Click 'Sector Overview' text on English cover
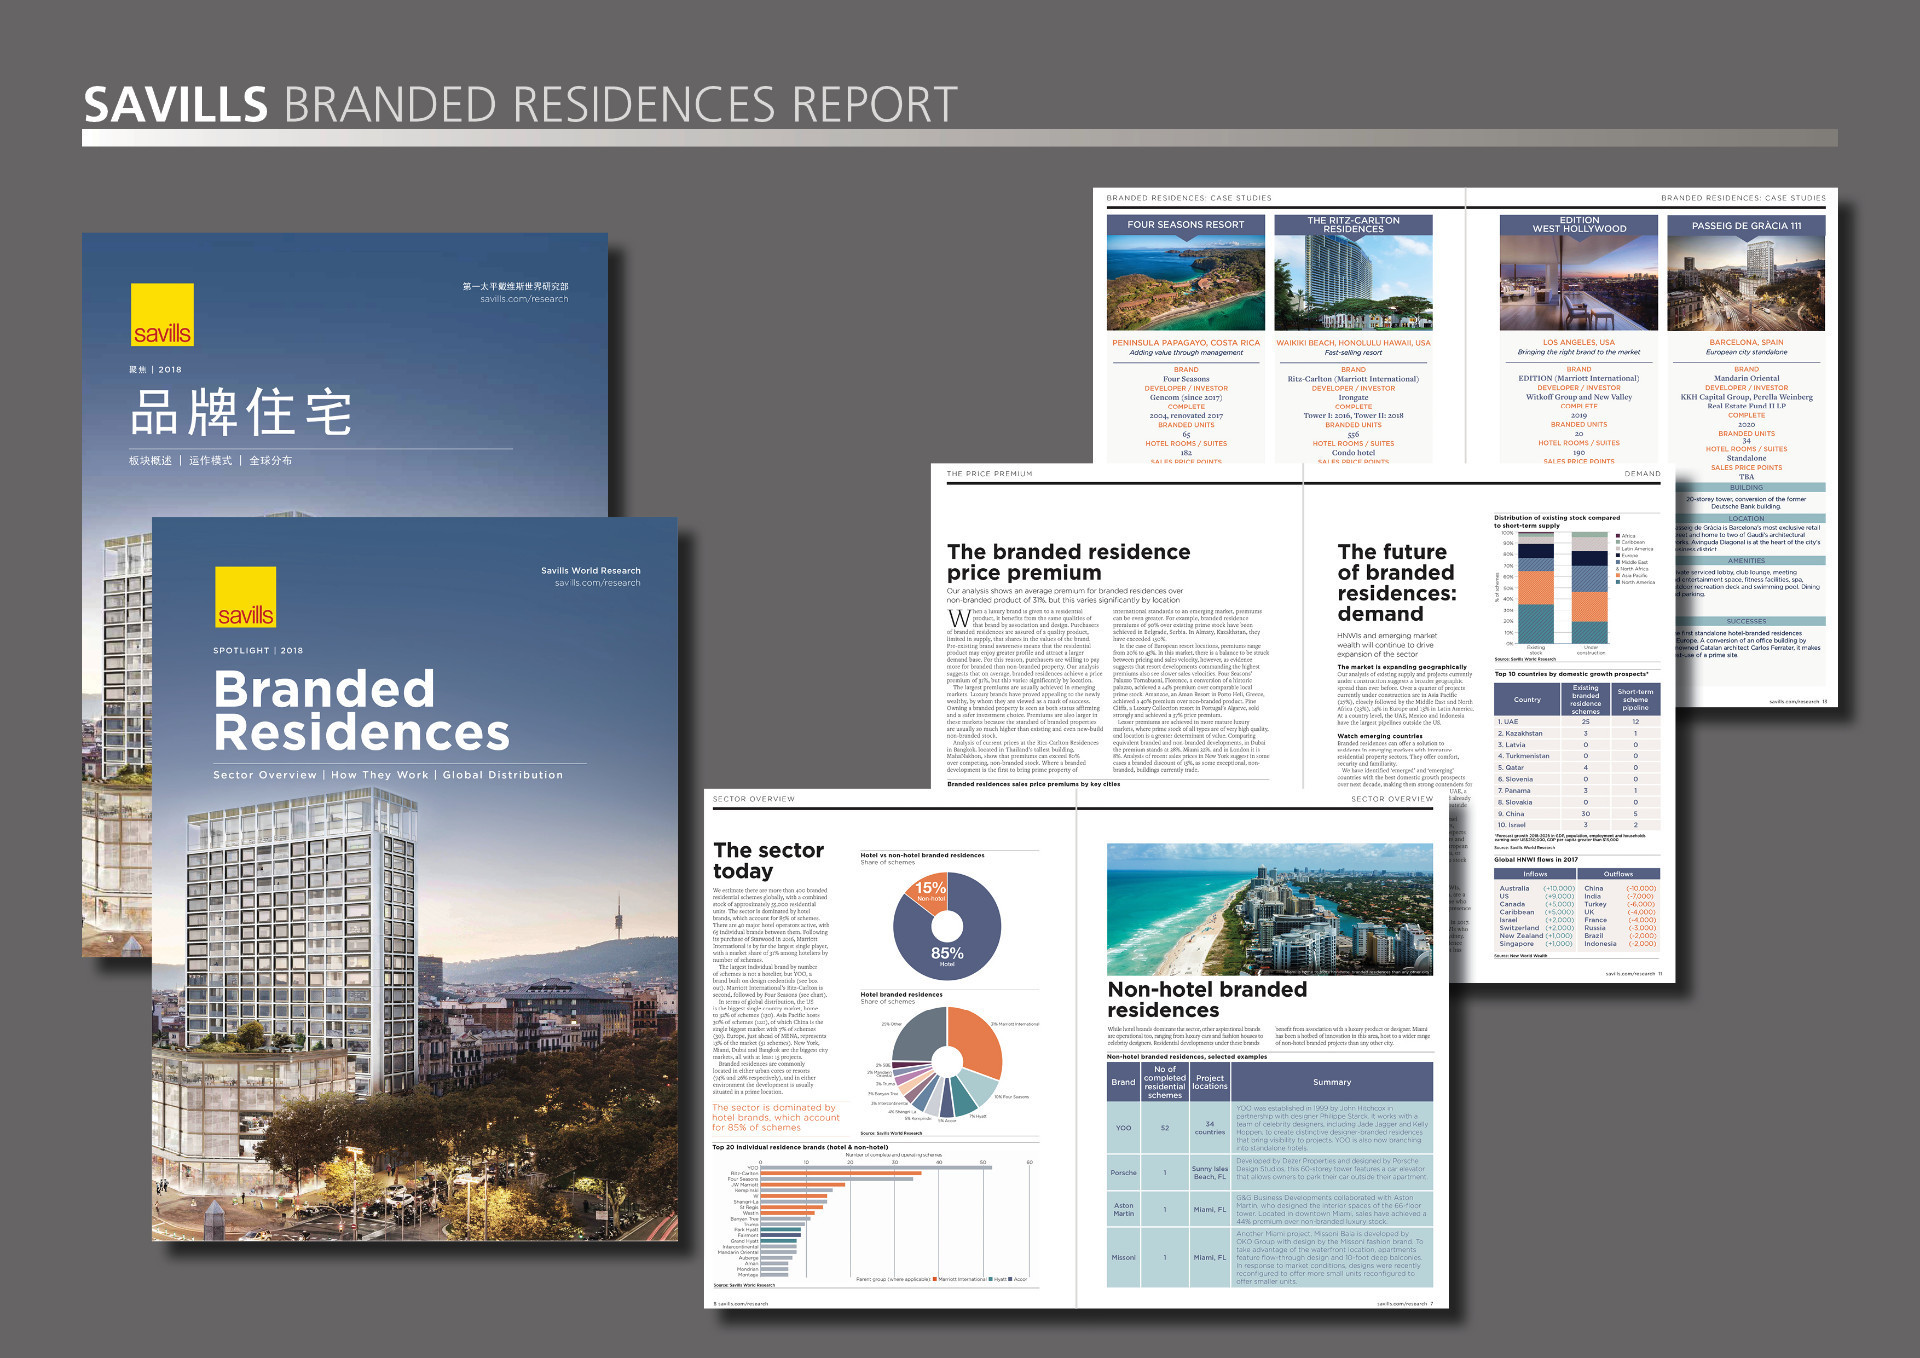This screenshot has height=1358, width=1920. (264, 775)
